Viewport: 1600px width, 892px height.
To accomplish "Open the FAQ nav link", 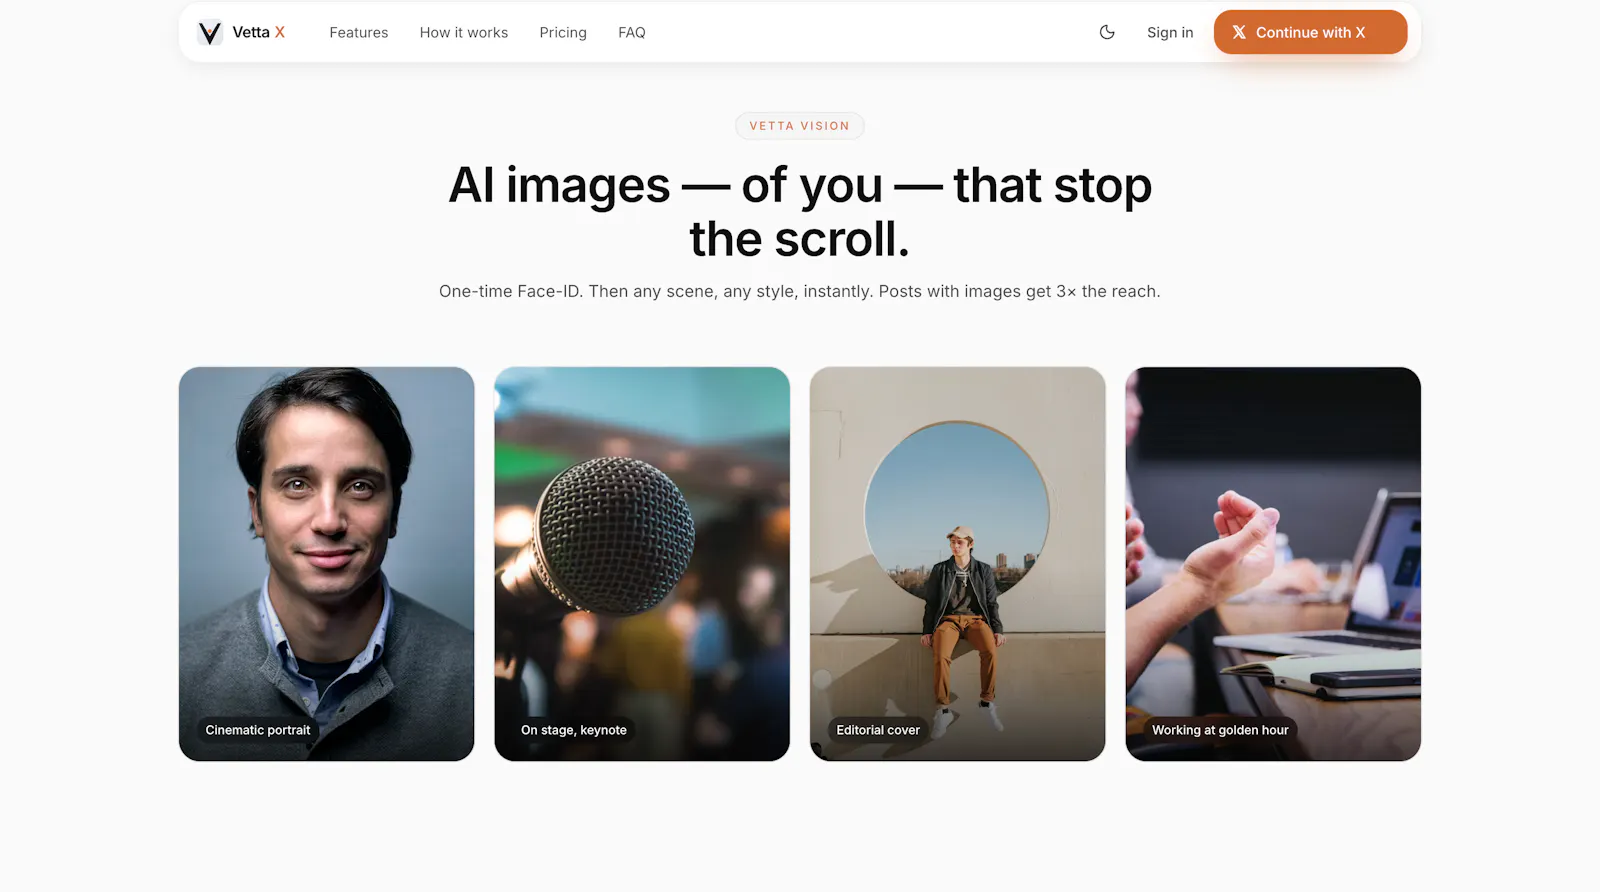I will click(x=632, y=32).
